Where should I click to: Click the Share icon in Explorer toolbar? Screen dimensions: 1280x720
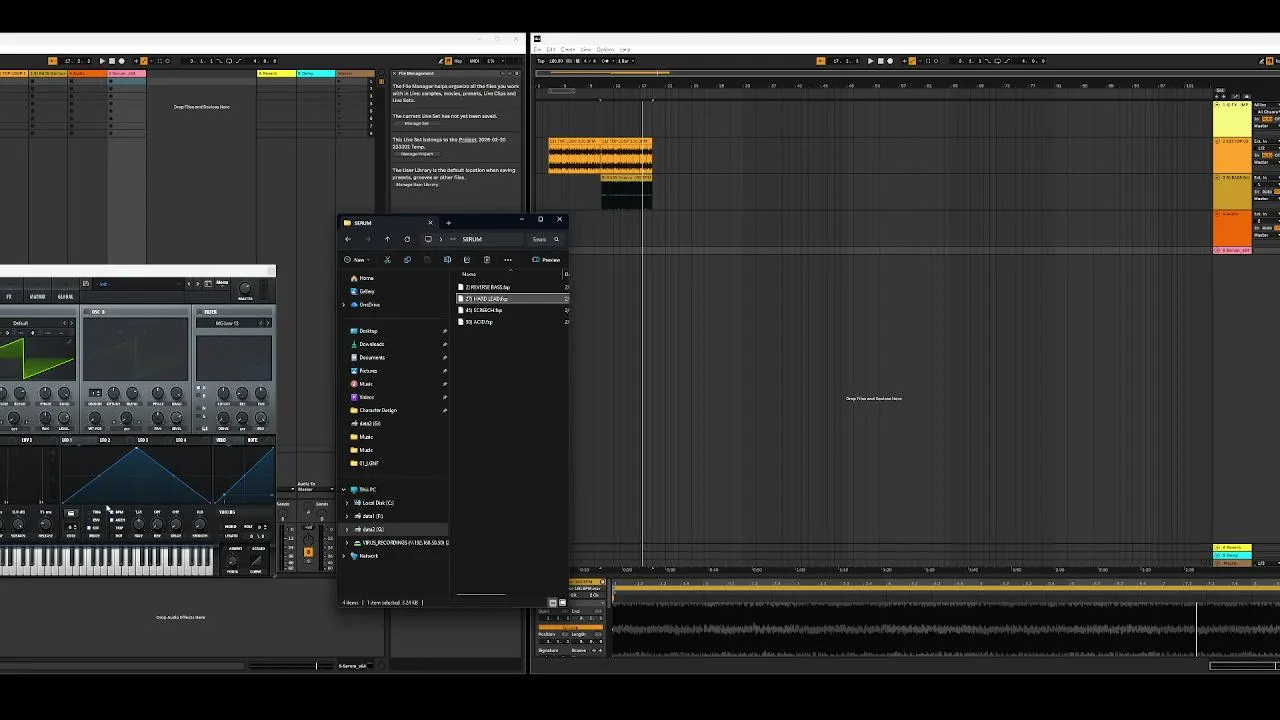click(467, 260)
